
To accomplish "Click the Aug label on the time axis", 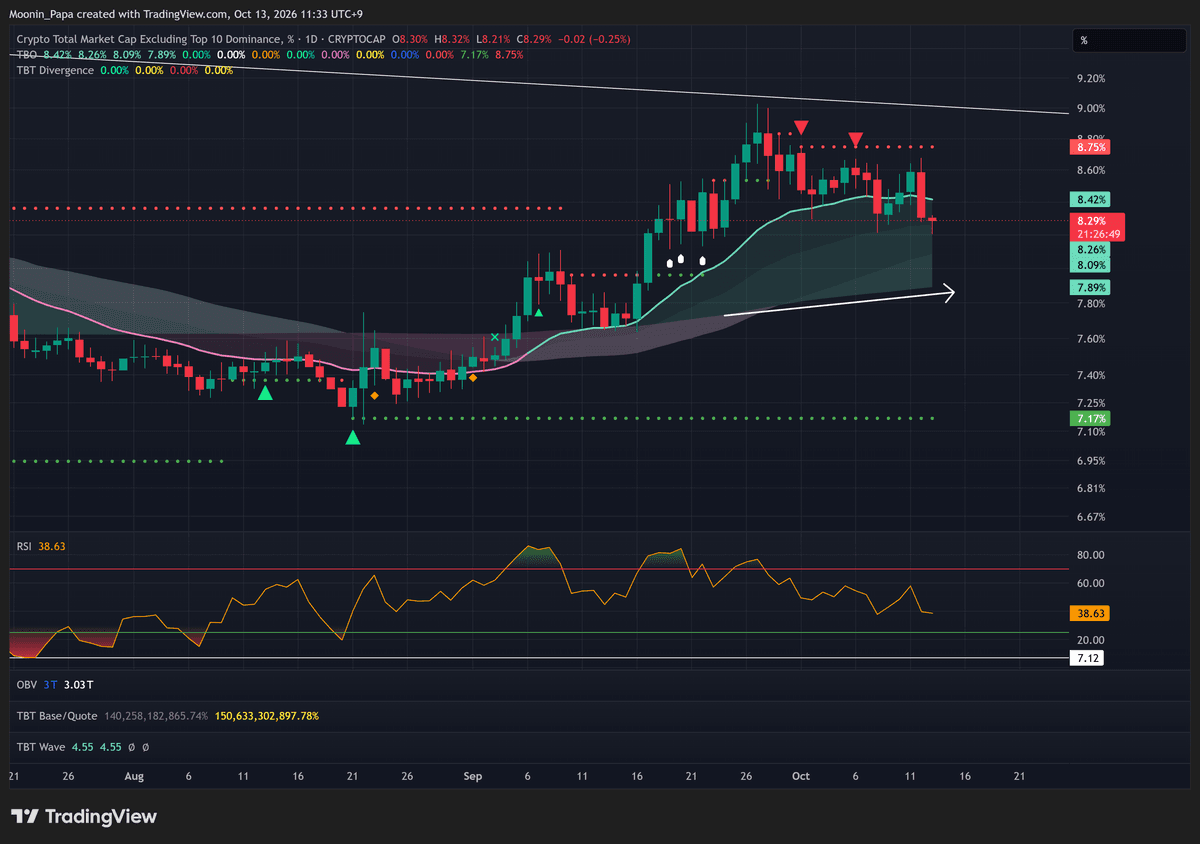I will [x=135, y=776].
